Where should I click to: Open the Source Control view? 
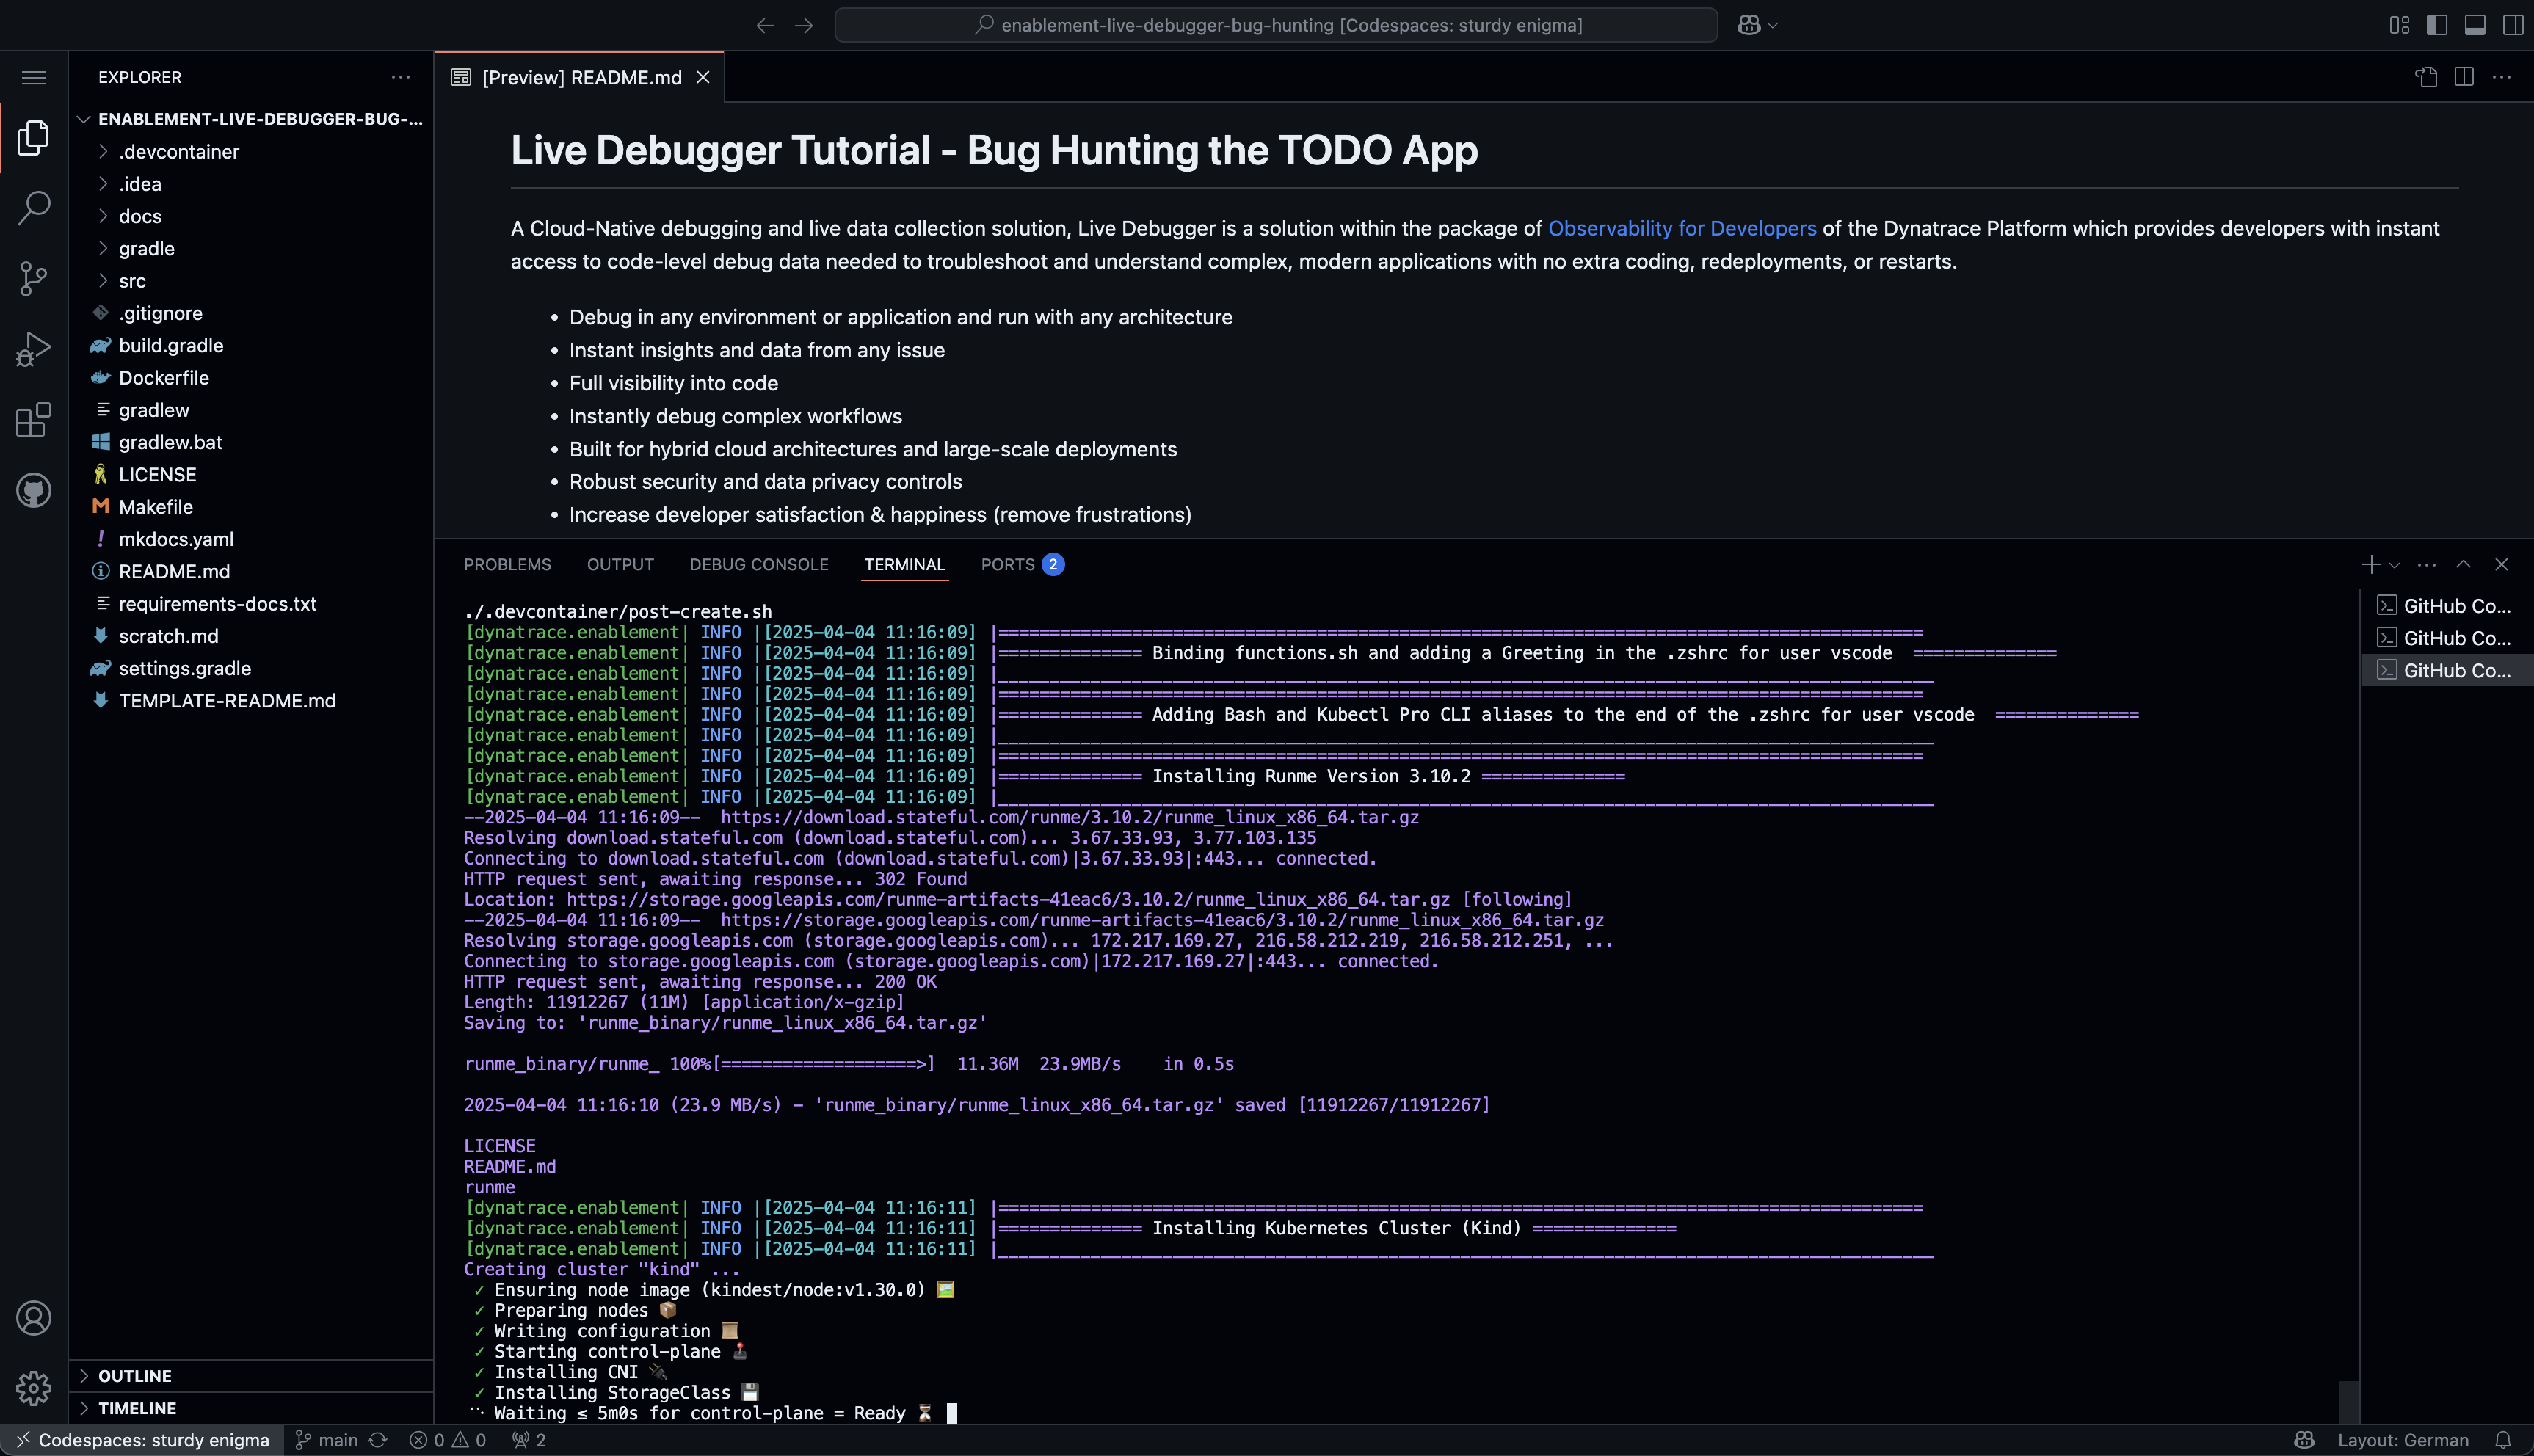coord(34,278)
